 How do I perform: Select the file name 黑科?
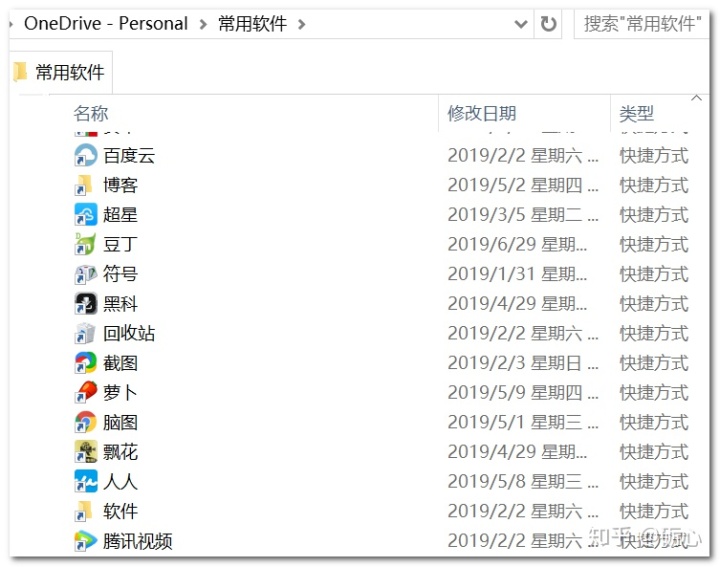tap(120, 303)
